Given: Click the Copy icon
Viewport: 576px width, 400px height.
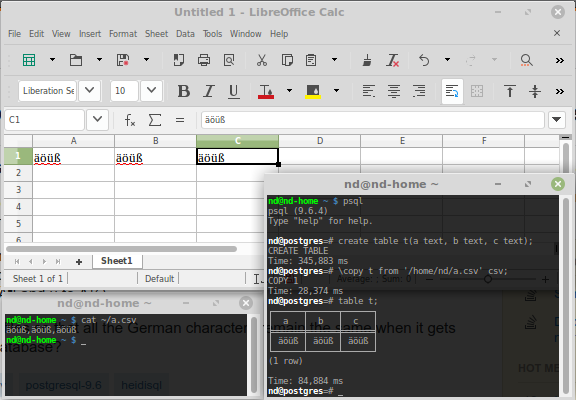Looking at the screenshot, I should (287, 60).
